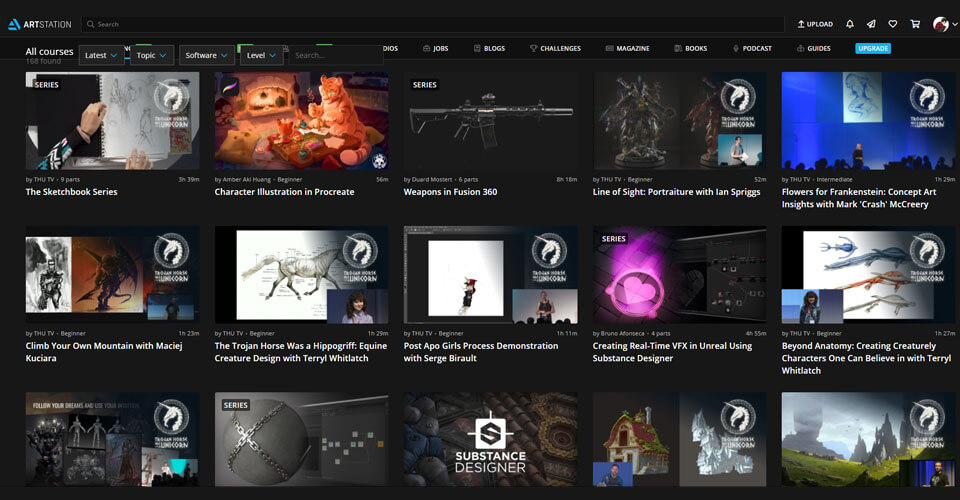
Task: Open cottage house model course thumbnail
Action: click(x=680, y=439)
